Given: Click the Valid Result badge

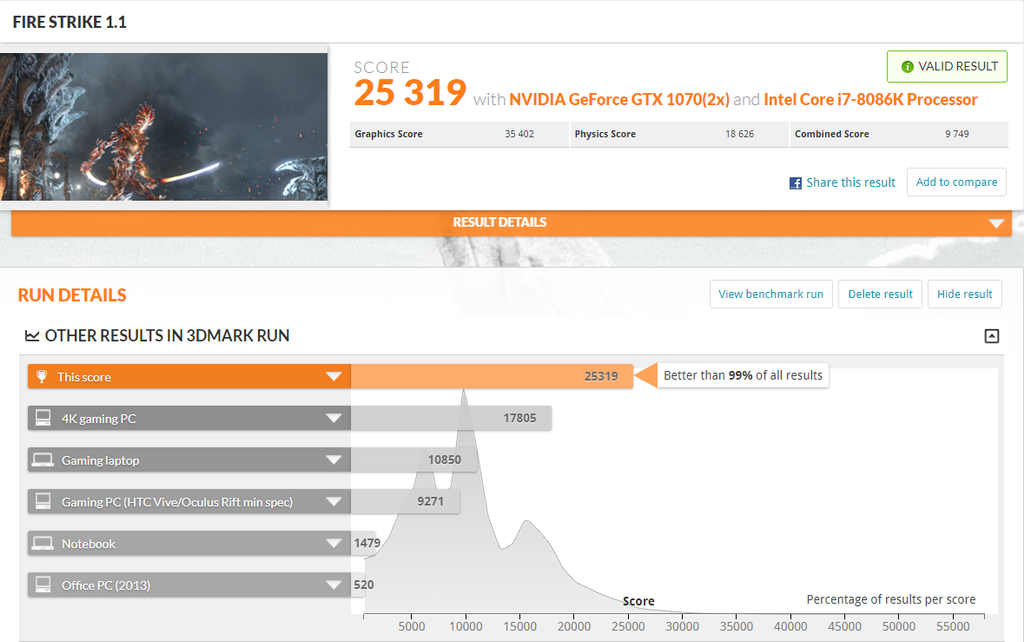Looking at the screenshot, I should tap(947, 67).
